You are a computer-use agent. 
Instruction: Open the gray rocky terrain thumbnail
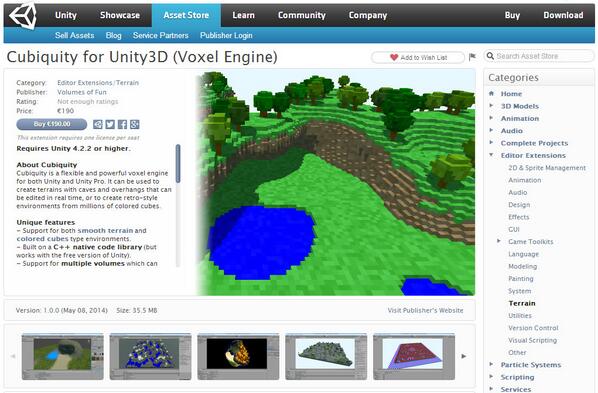pos(326,356)
